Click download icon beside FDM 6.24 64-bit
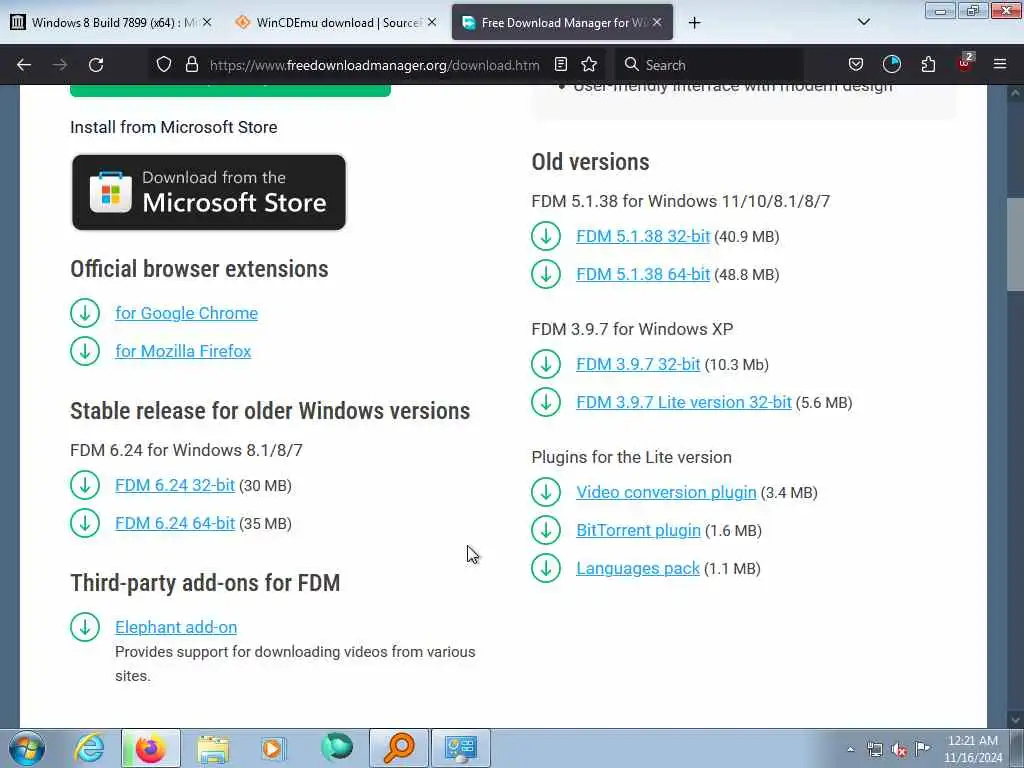 85,523
